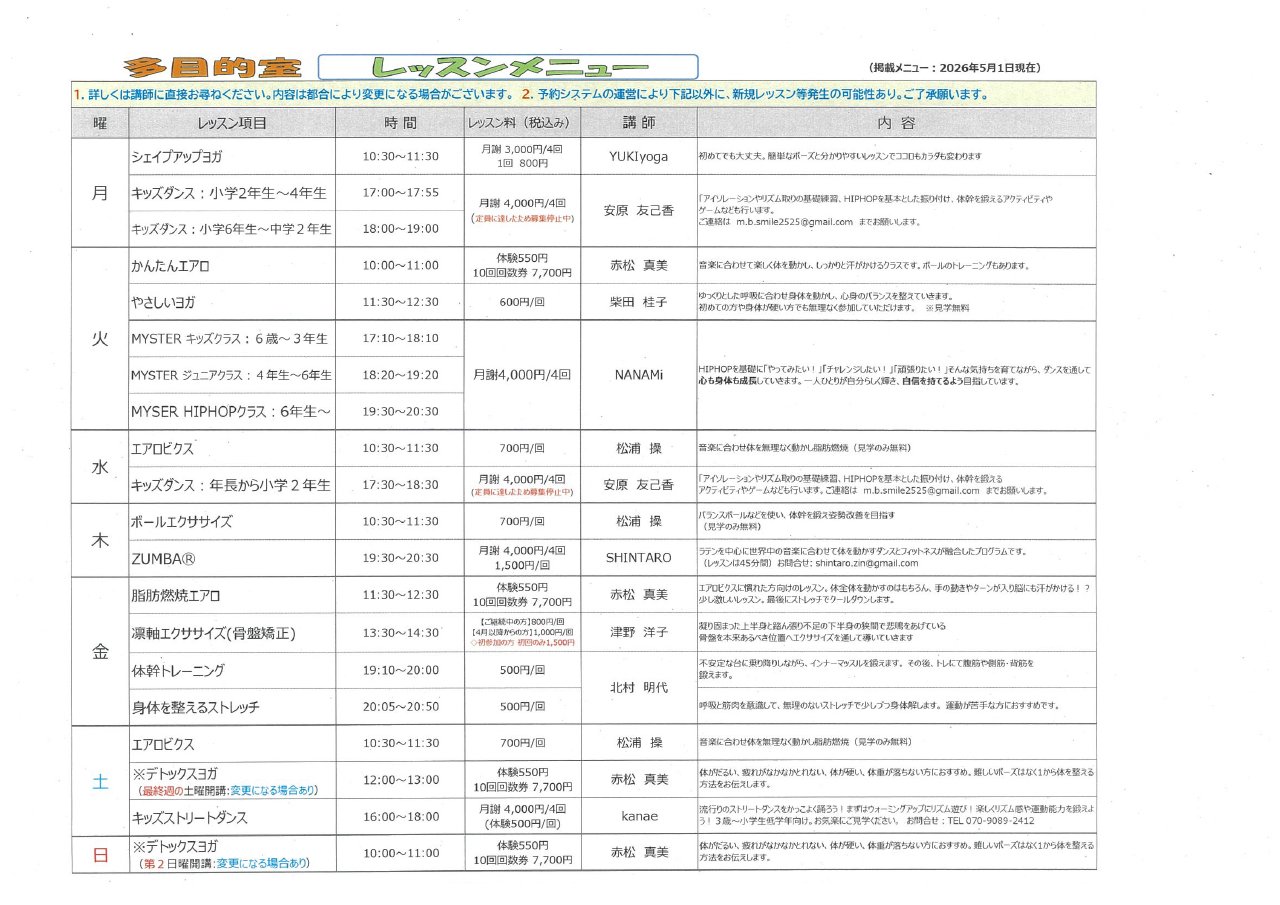Click the "かんたんエアロ" lesson name
Image resolution: width=1280 pixels, height=905 pixels.
click(x=170, y=267)
